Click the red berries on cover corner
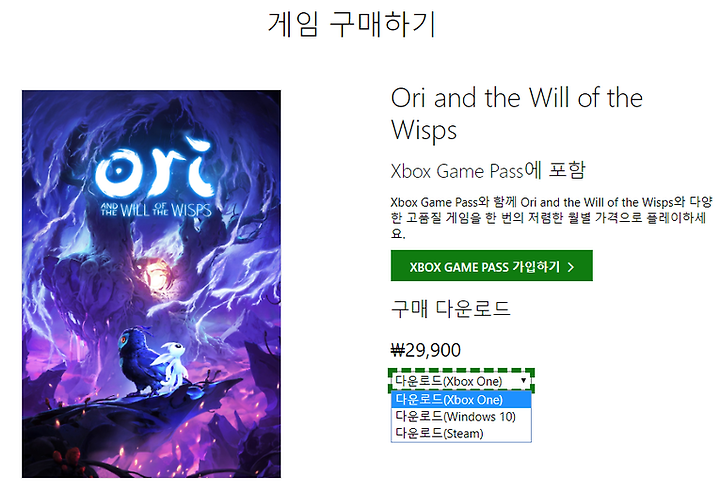 [64, 458]
